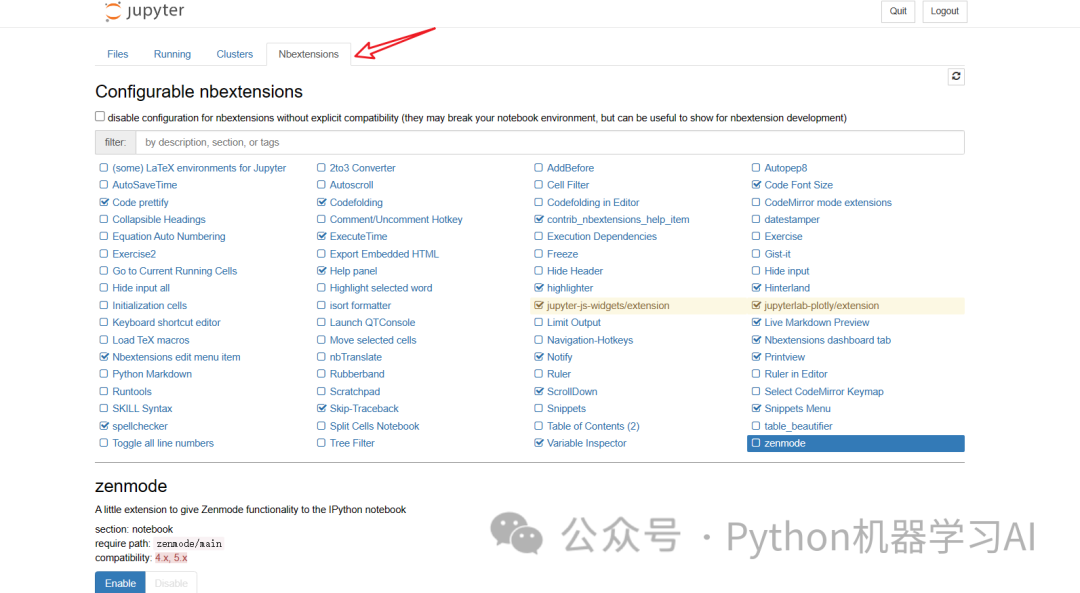The width and height of the screenshot is (1080, 593).
Task: Select the Nbextensions tab
Action: point(308,54)
